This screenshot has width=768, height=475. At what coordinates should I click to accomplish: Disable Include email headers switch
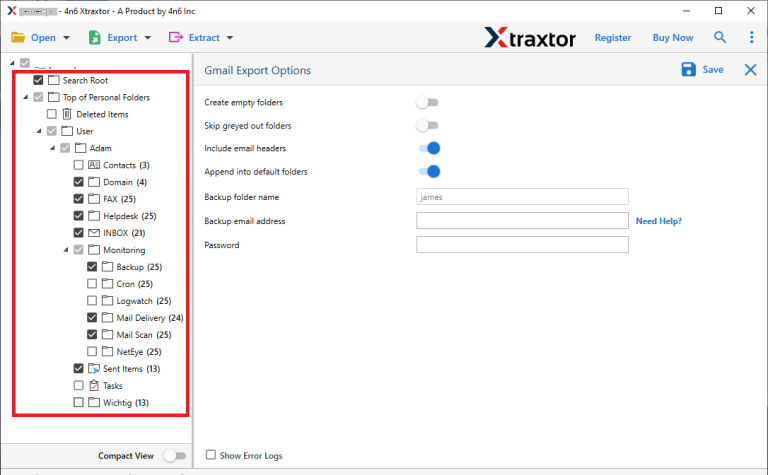[430, 148]
